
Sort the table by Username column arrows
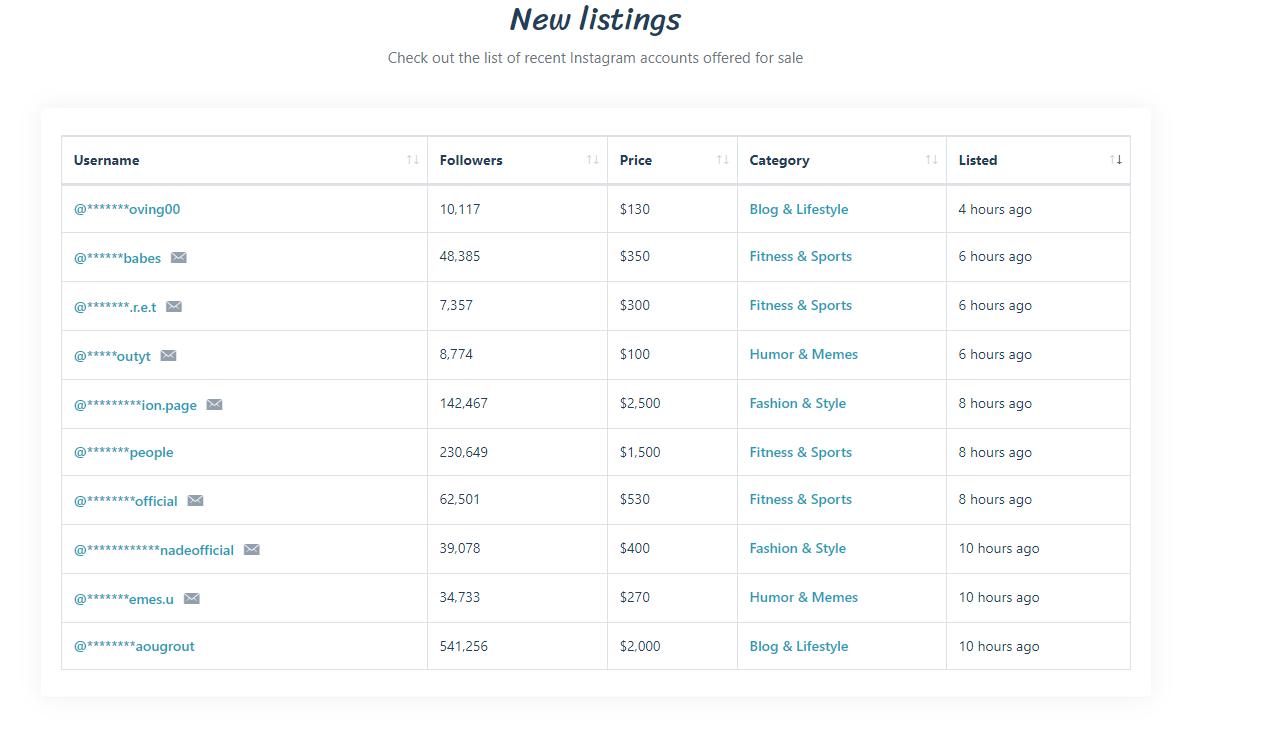[x=412, y=160]
